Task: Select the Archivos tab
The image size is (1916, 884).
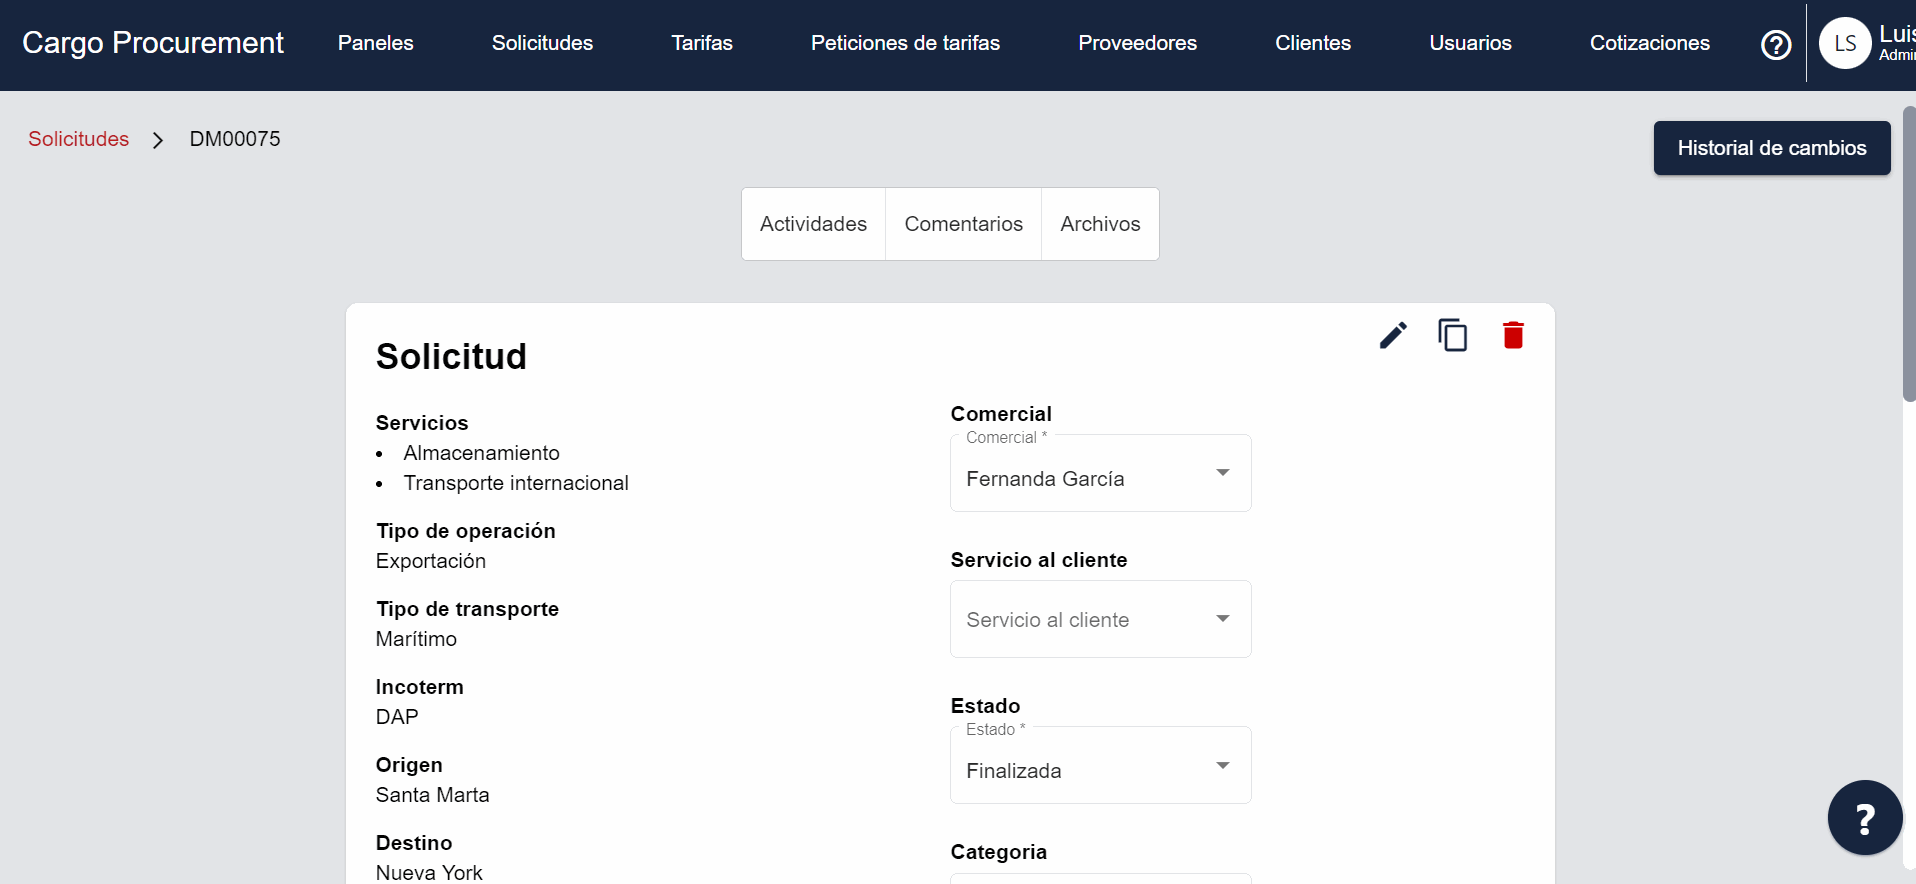Action: coord(1100,224)
